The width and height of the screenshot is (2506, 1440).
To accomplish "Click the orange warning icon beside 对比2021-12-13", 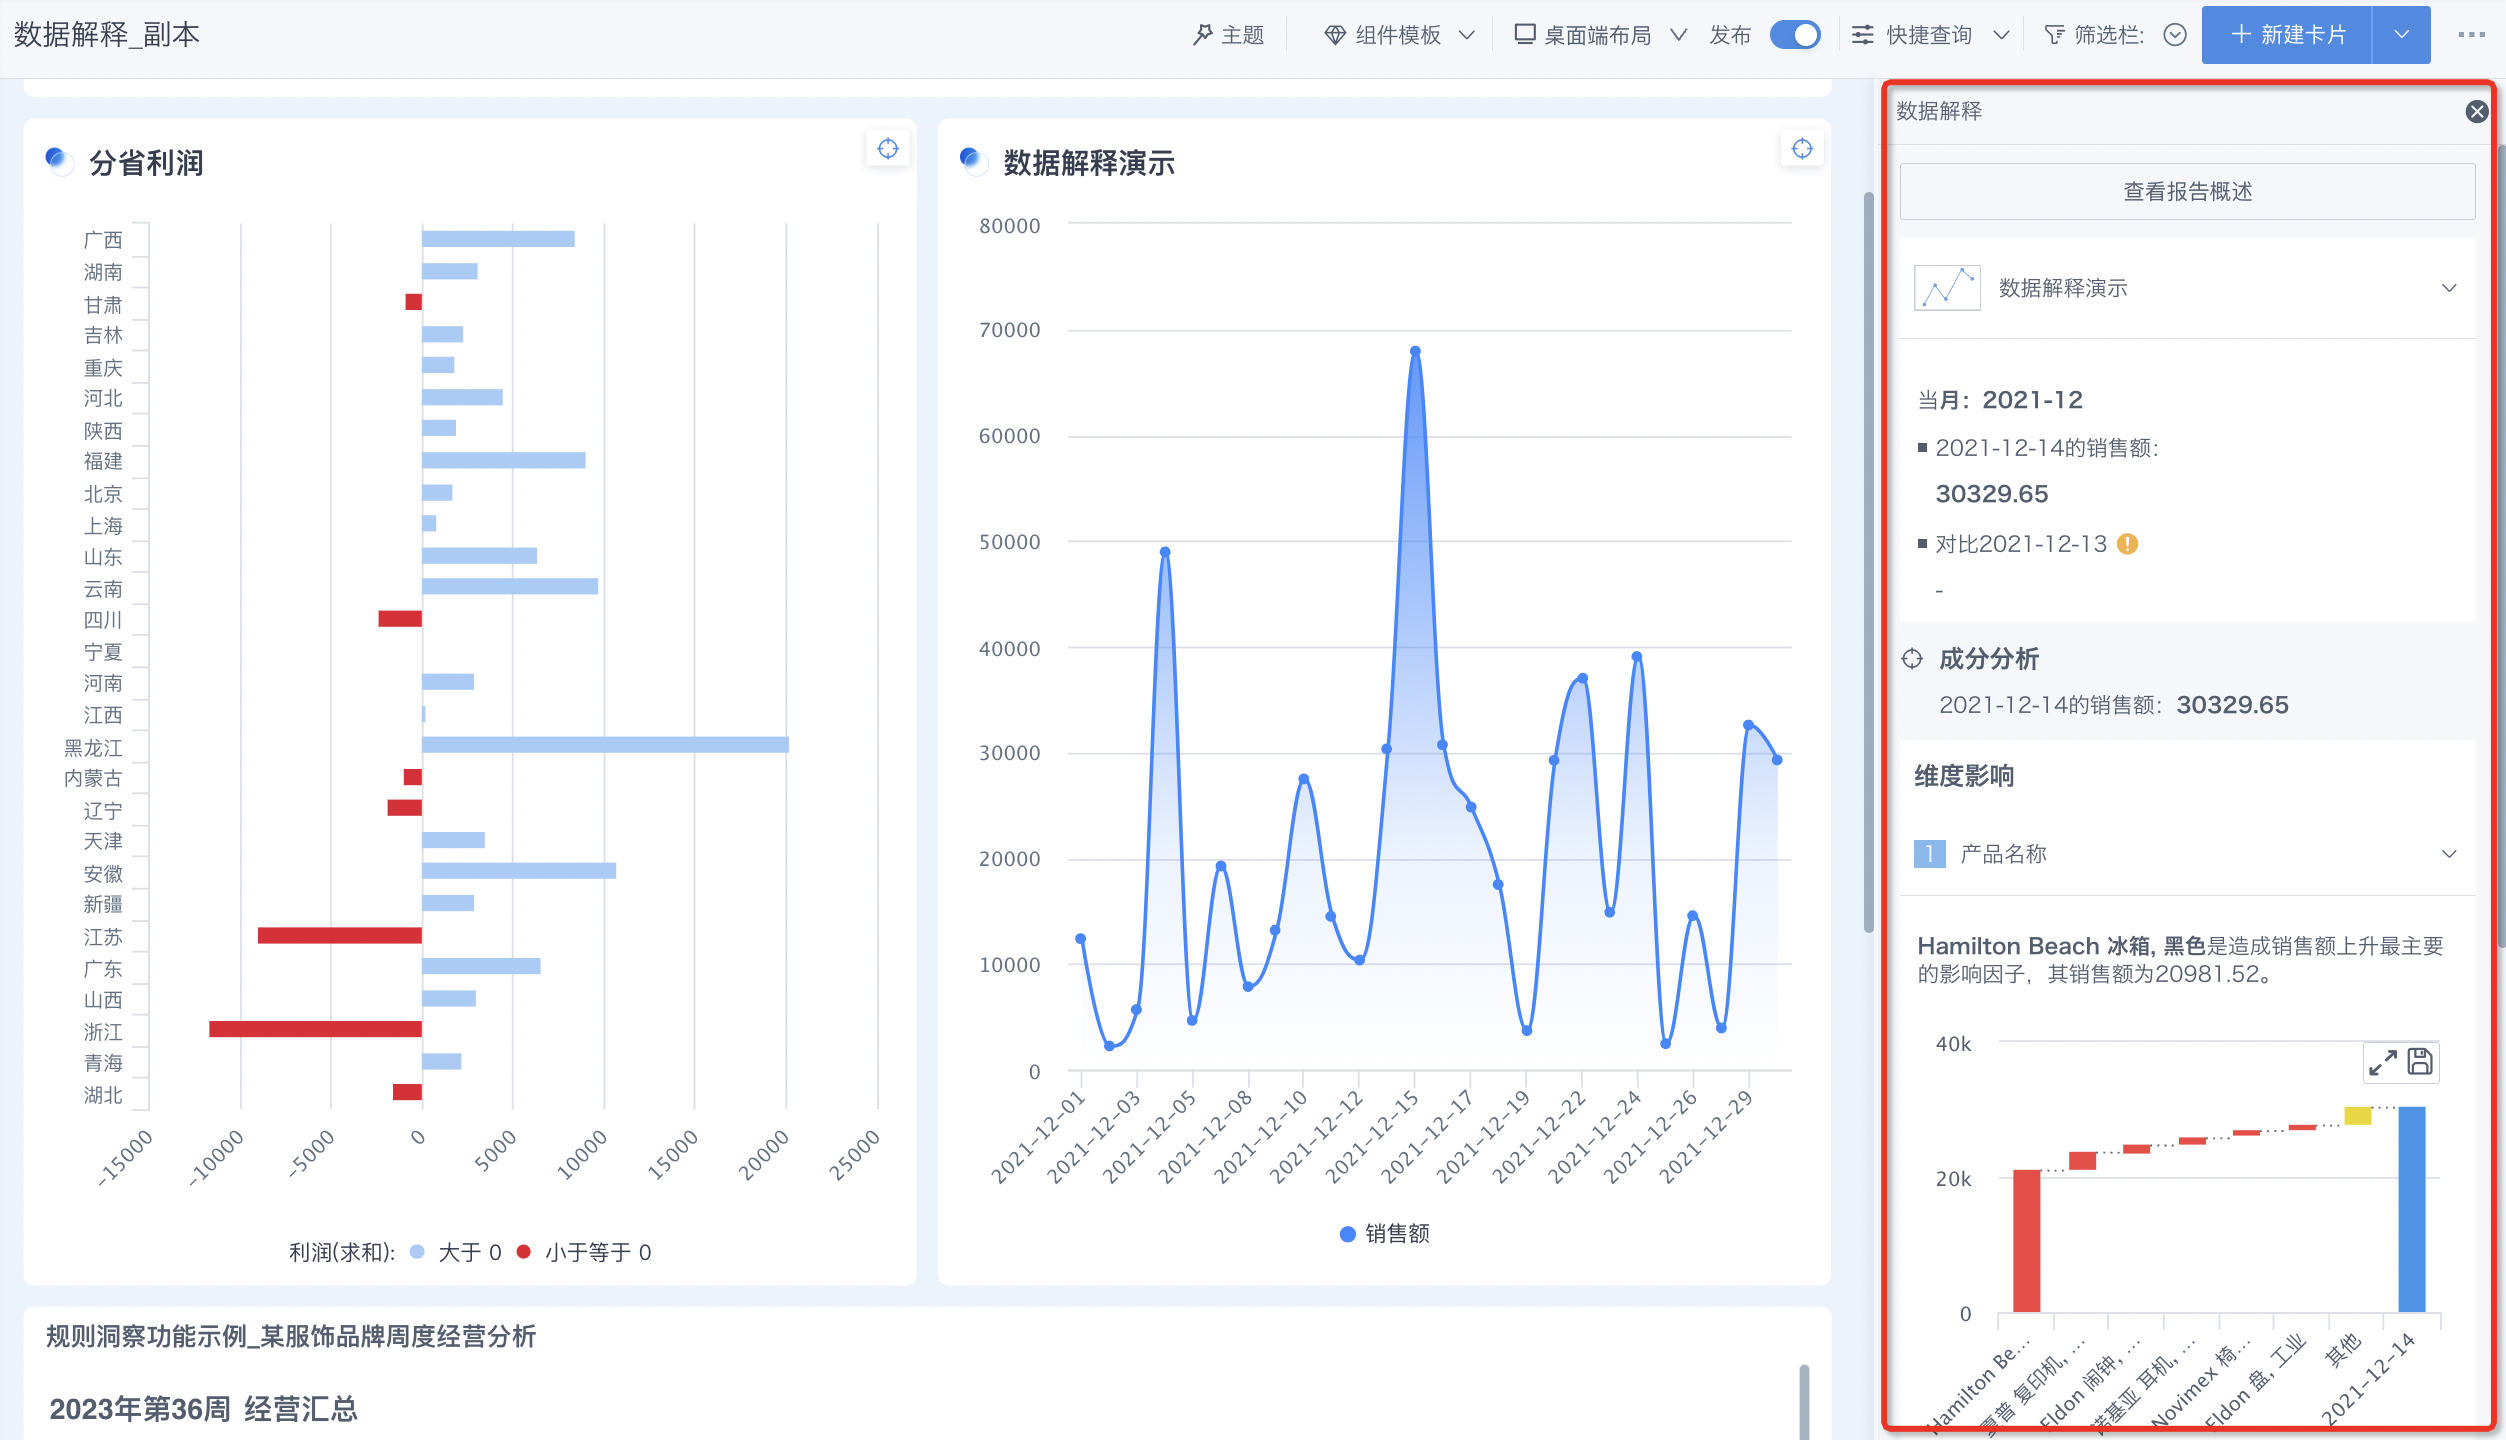I will 2128,544.
